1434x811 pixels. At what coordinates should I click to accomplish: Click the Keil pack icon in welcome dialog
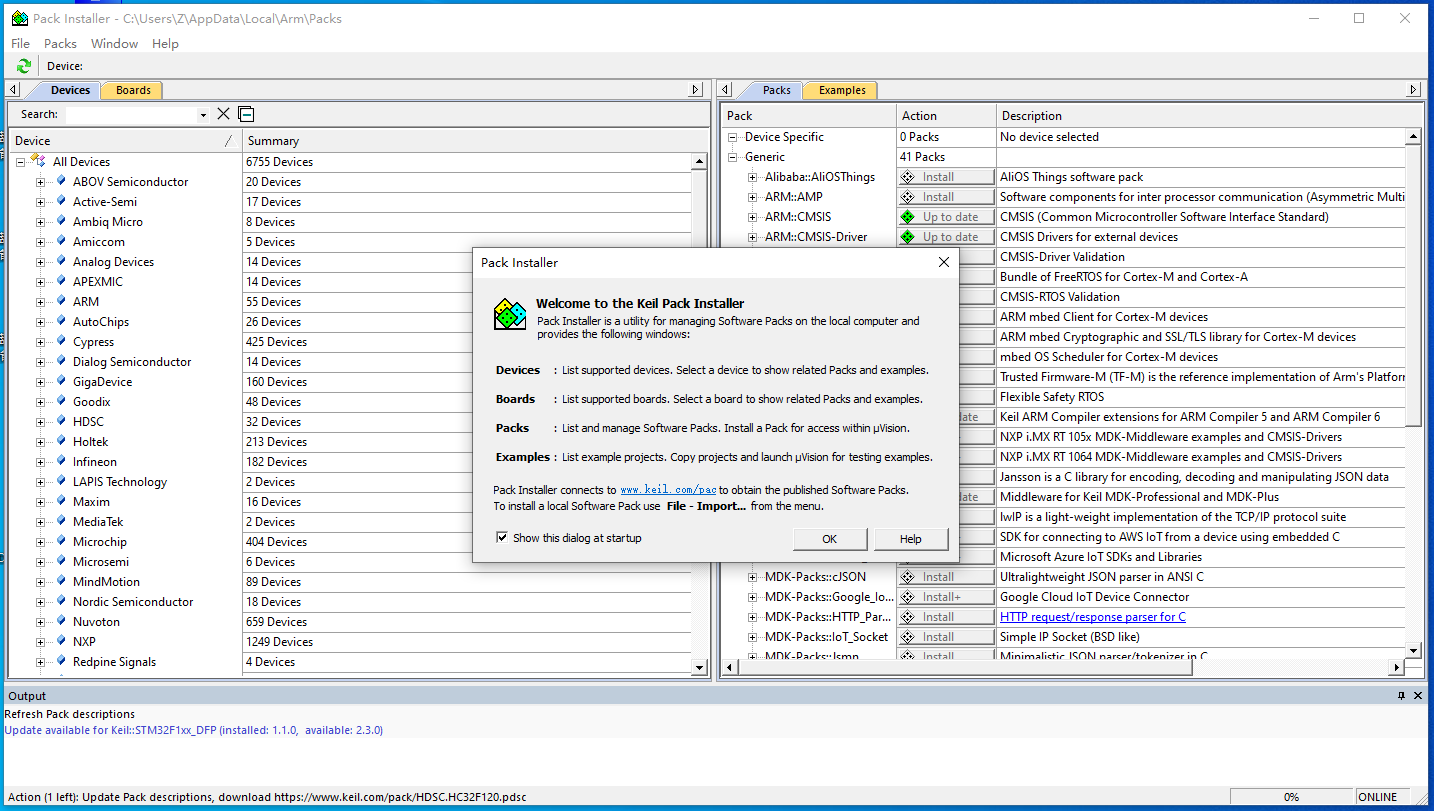coord(510,314)
